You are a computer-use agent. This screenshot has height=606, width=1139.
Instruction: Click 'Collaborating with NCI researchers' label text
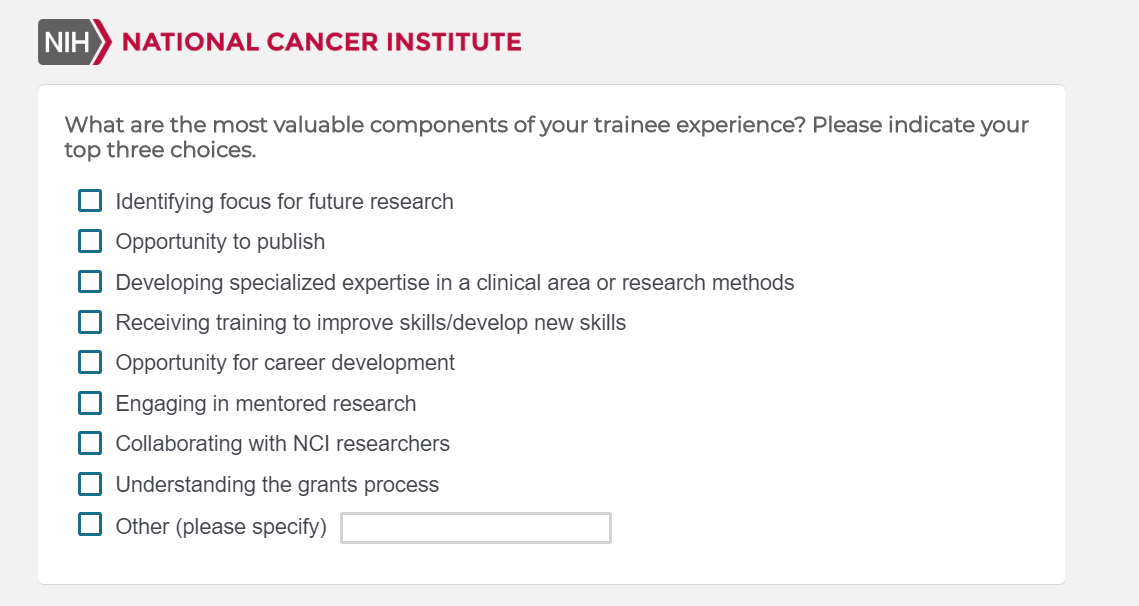click(282, 444)
